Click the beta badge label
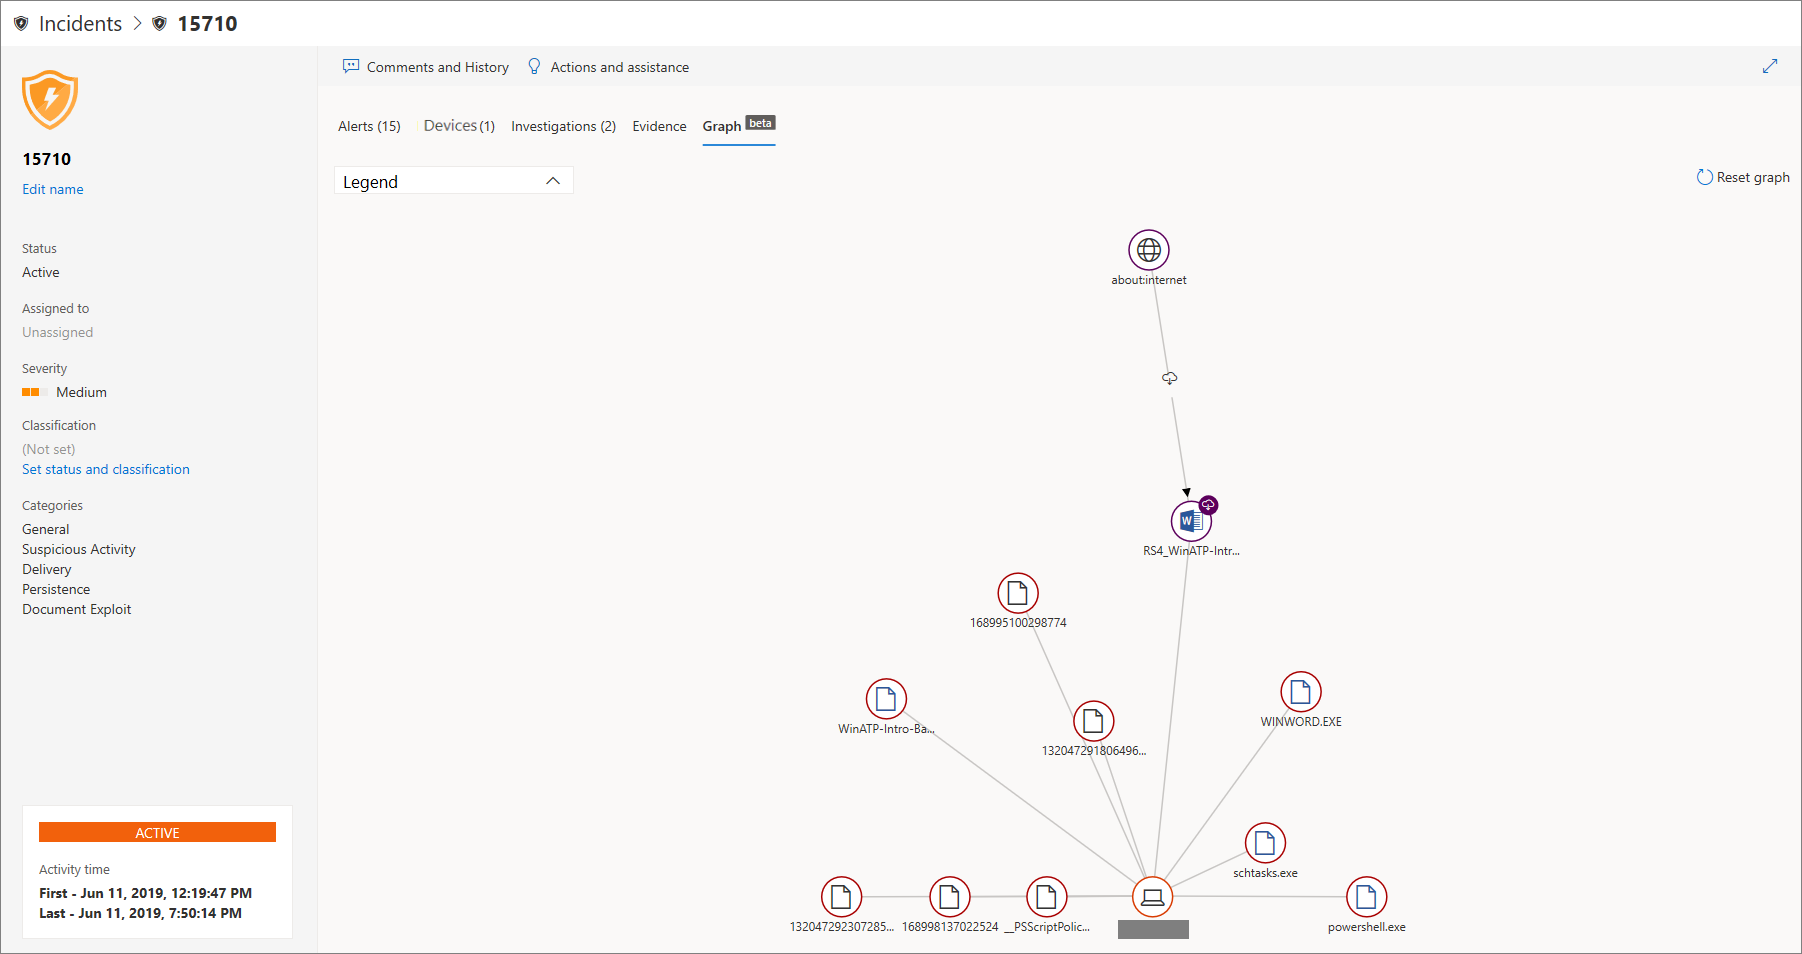1802x954 pixels. click(x=761, y=123)
